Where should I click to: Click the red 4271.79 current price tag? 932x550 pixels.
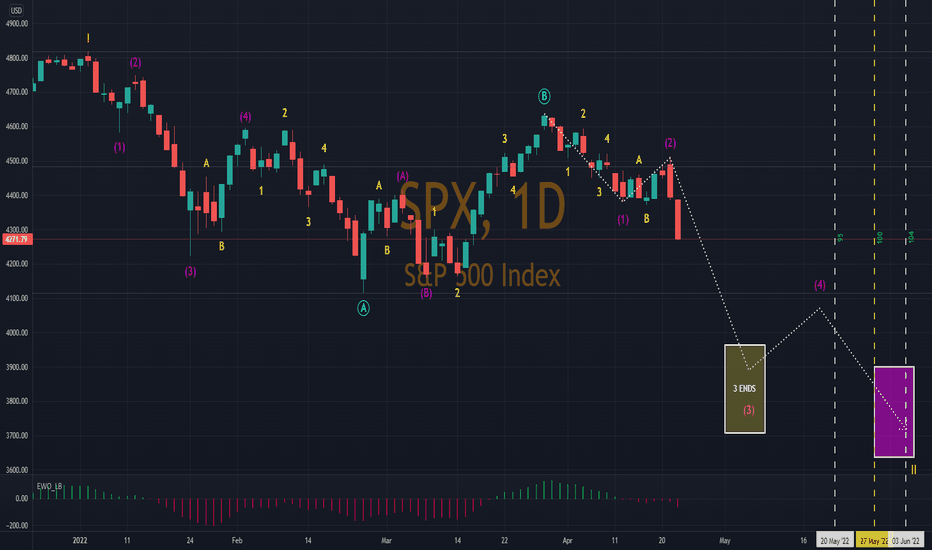tap(17, 239)
